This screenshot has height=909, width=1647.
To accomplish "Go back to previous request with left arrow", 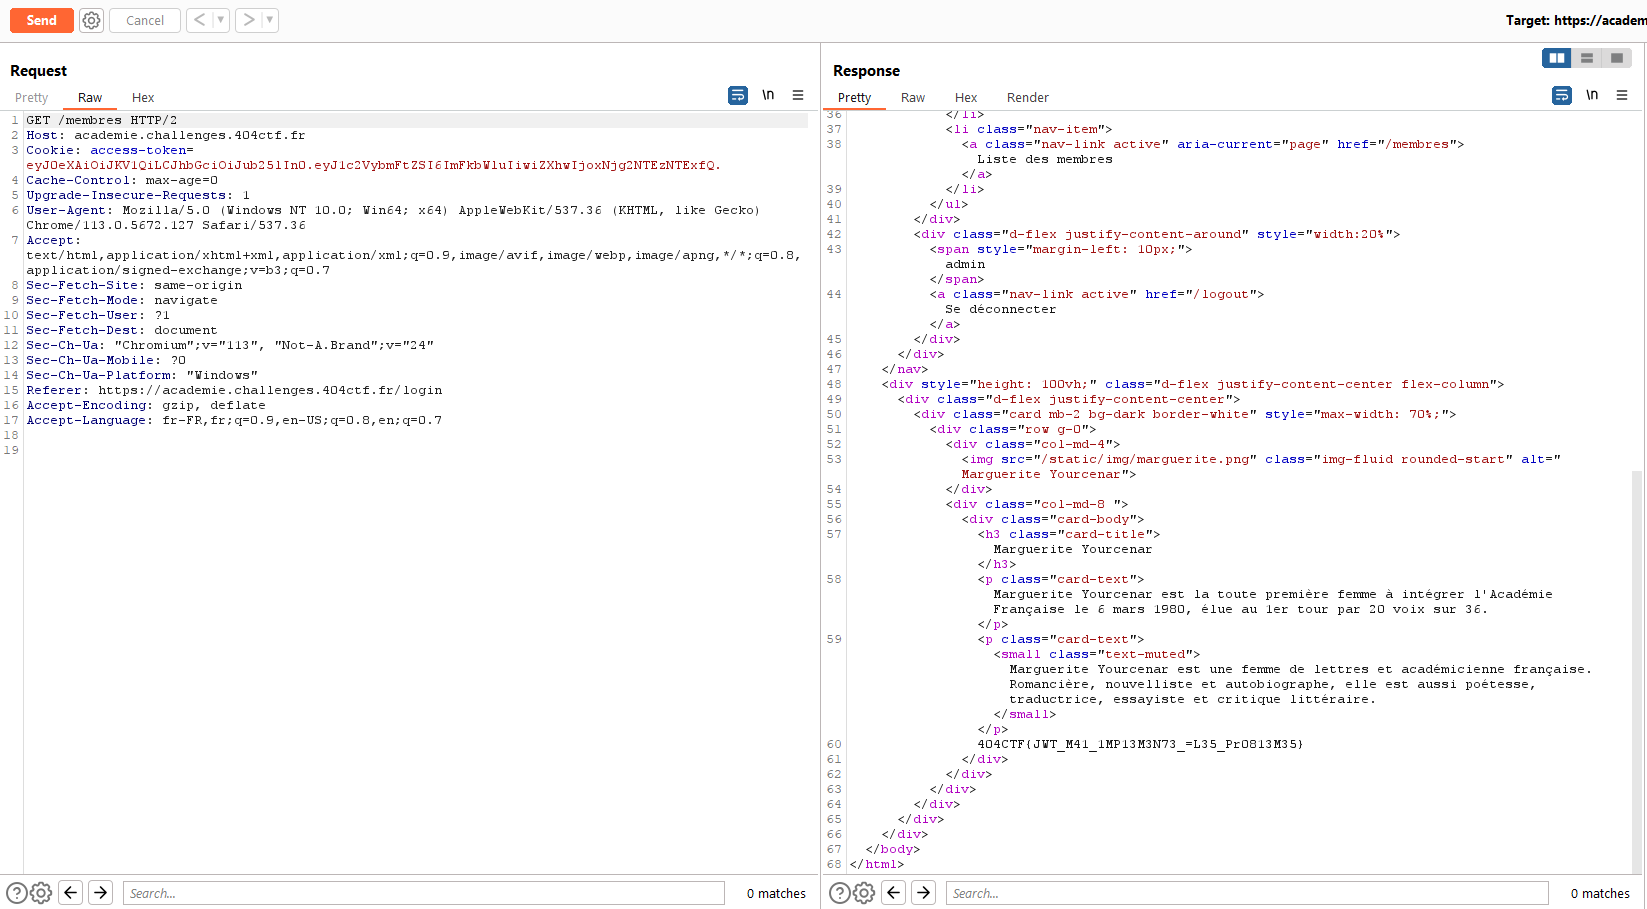I will tap(199, 20).
